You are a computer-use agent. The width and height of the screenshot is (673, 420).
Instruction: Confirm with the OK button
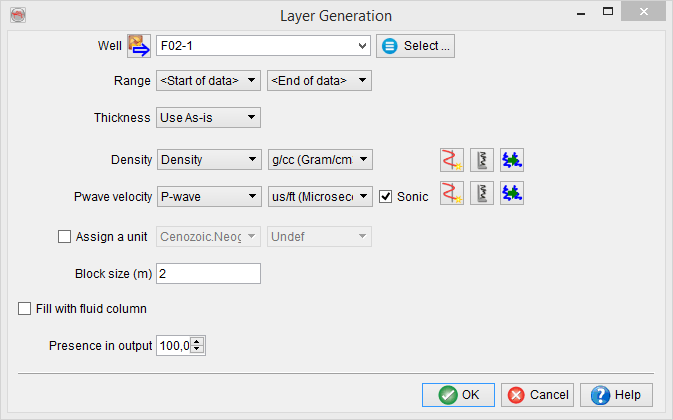(x=458, y=395)
